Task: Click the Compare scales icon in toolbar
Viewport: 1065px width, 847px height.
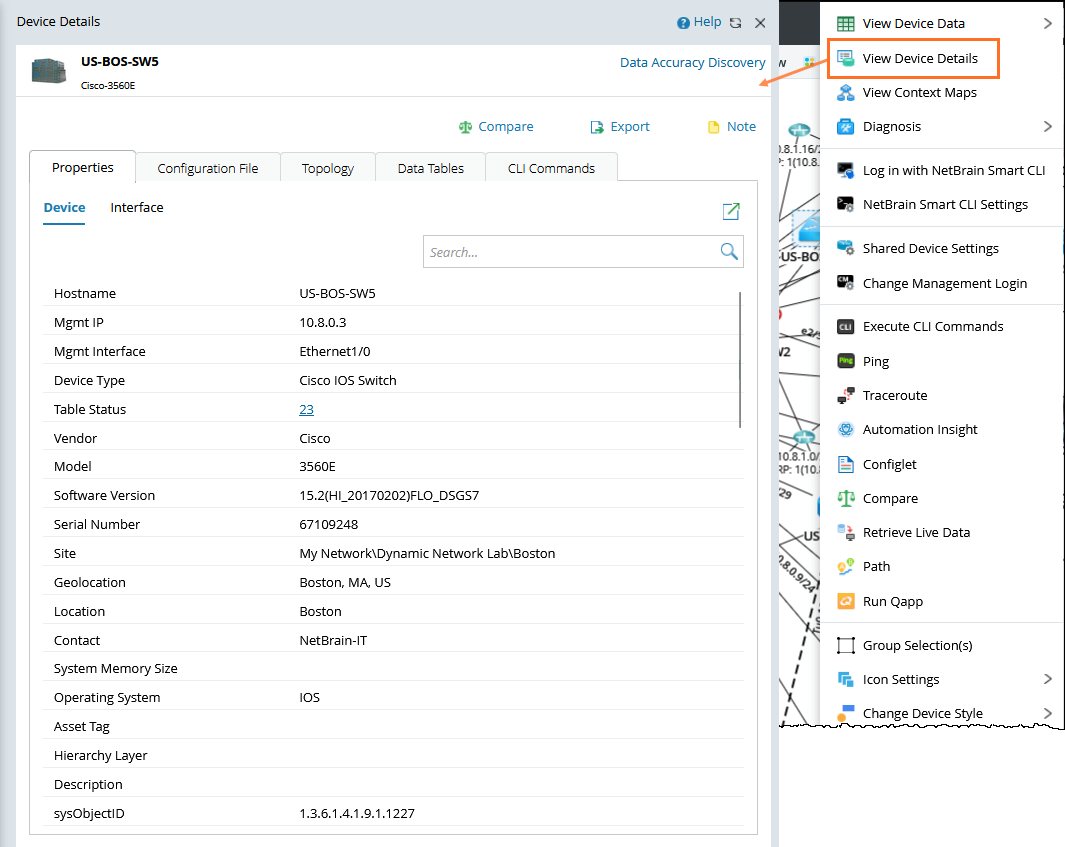Action: click(465, 127)
